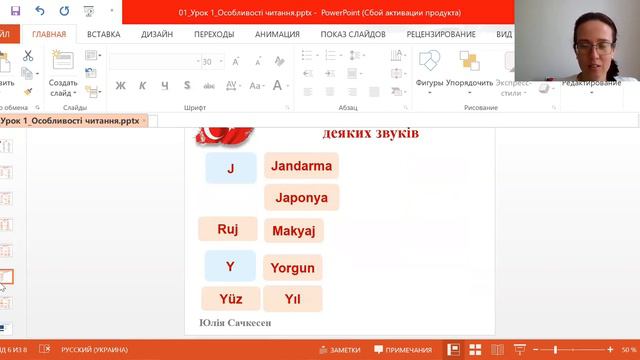640x360 pixels.
Task: Open the Фигуры shapes gallery
Action: click(x=429, y=73)
